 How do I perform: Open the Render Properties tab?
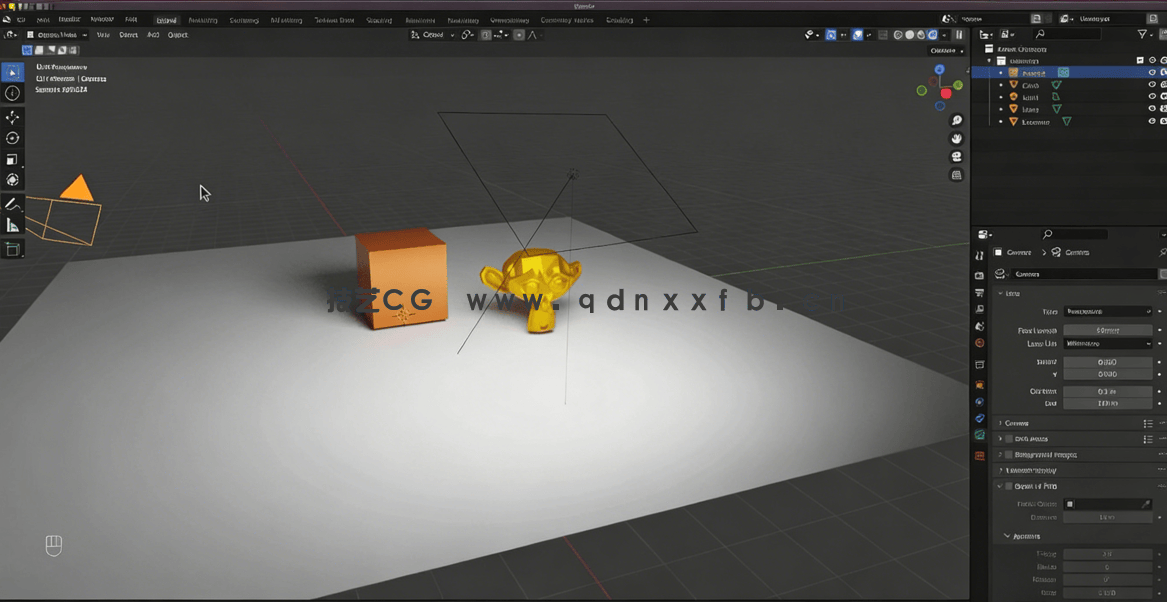coord(980,275)
